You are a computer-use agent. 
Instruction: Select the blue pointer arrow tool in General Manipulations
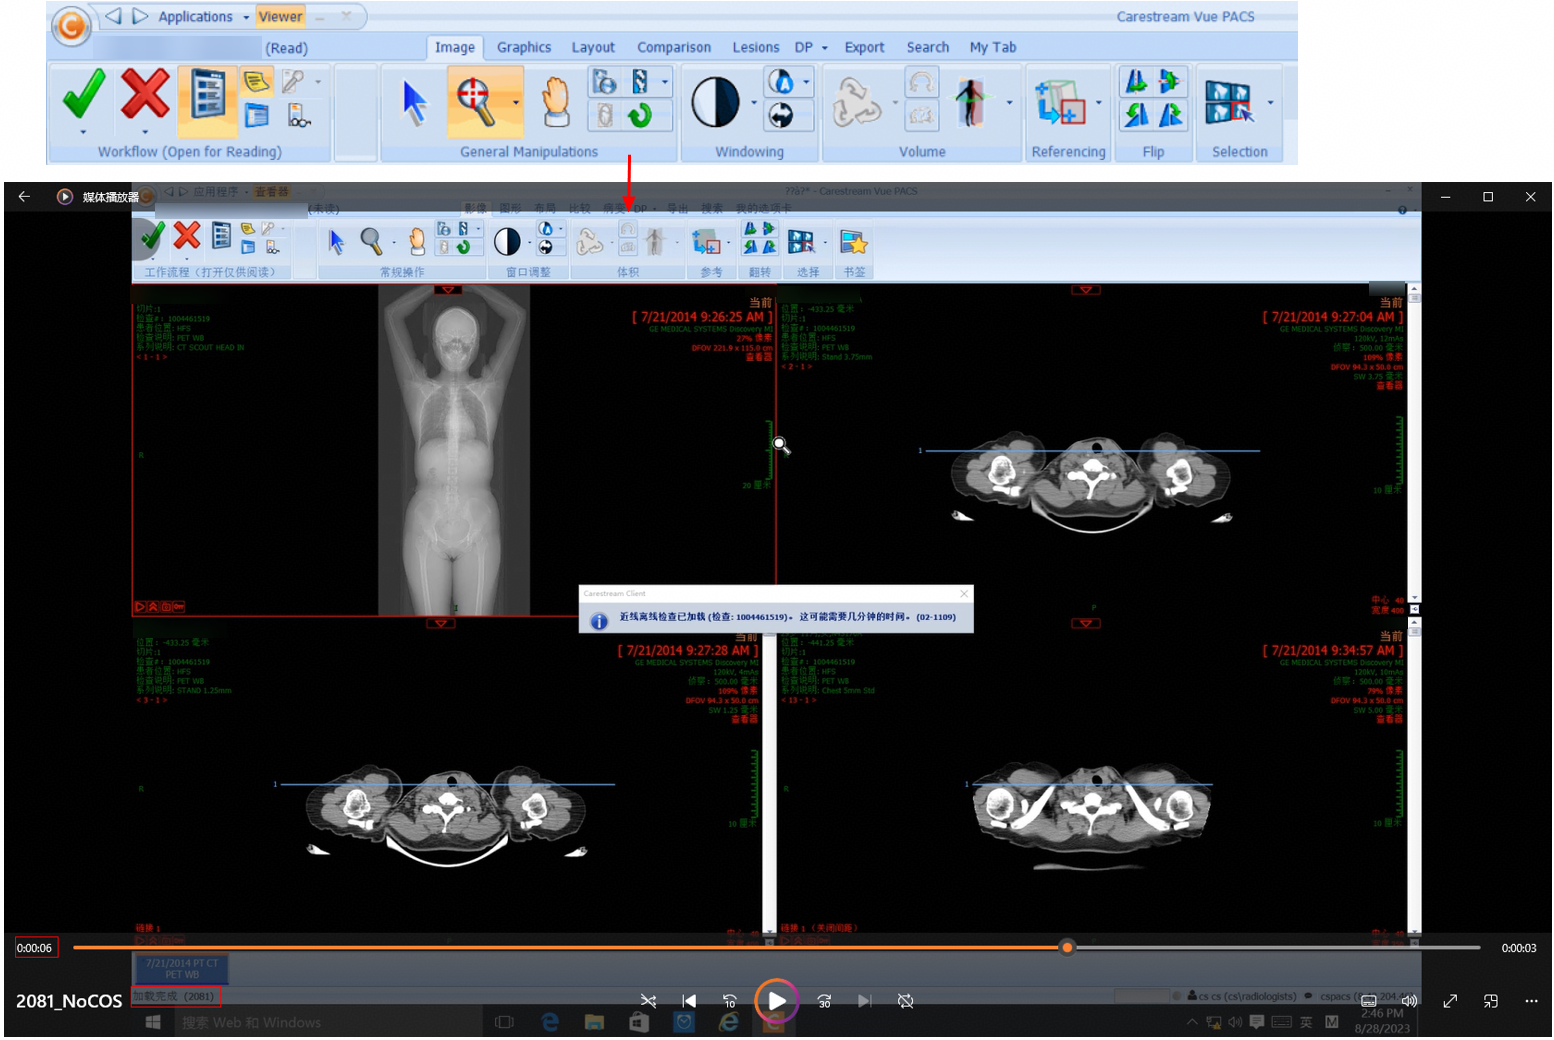(414, 102)
